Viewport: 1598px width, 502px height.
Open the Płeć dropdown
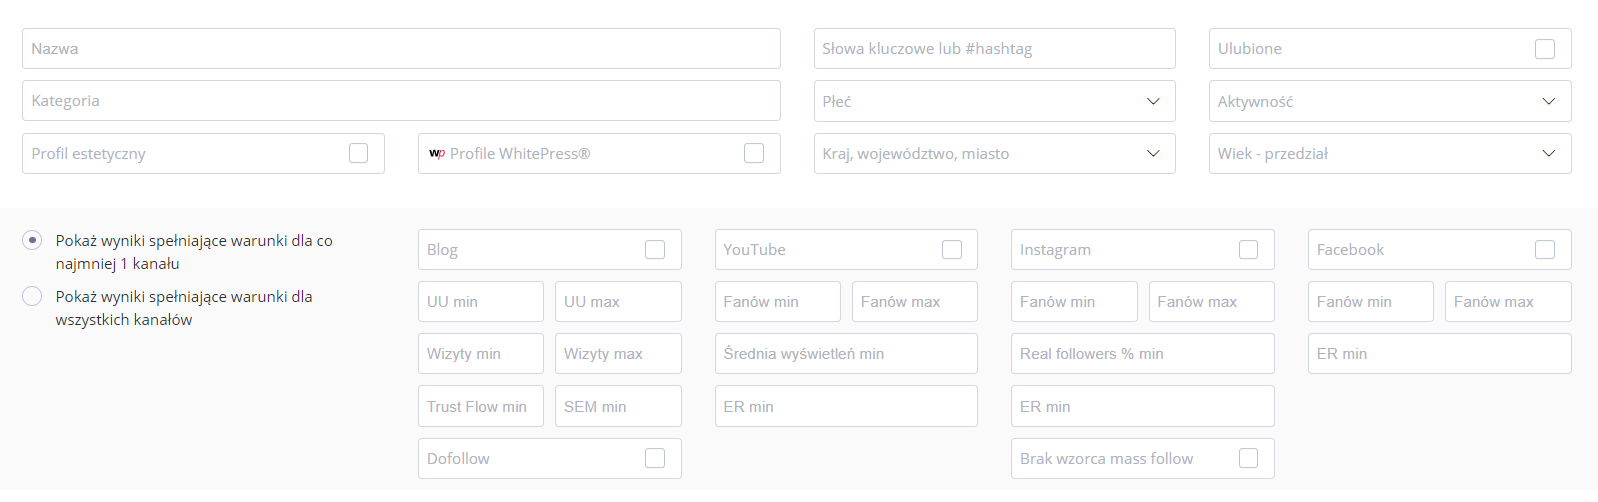(995, 101)
